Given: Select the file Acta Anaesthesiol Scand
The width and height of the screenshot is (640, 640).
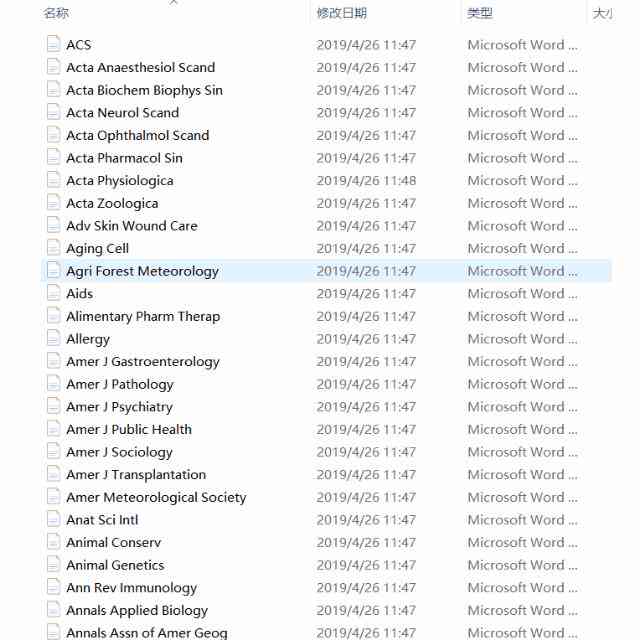Looking at the screenshot, I should [141, 67].
